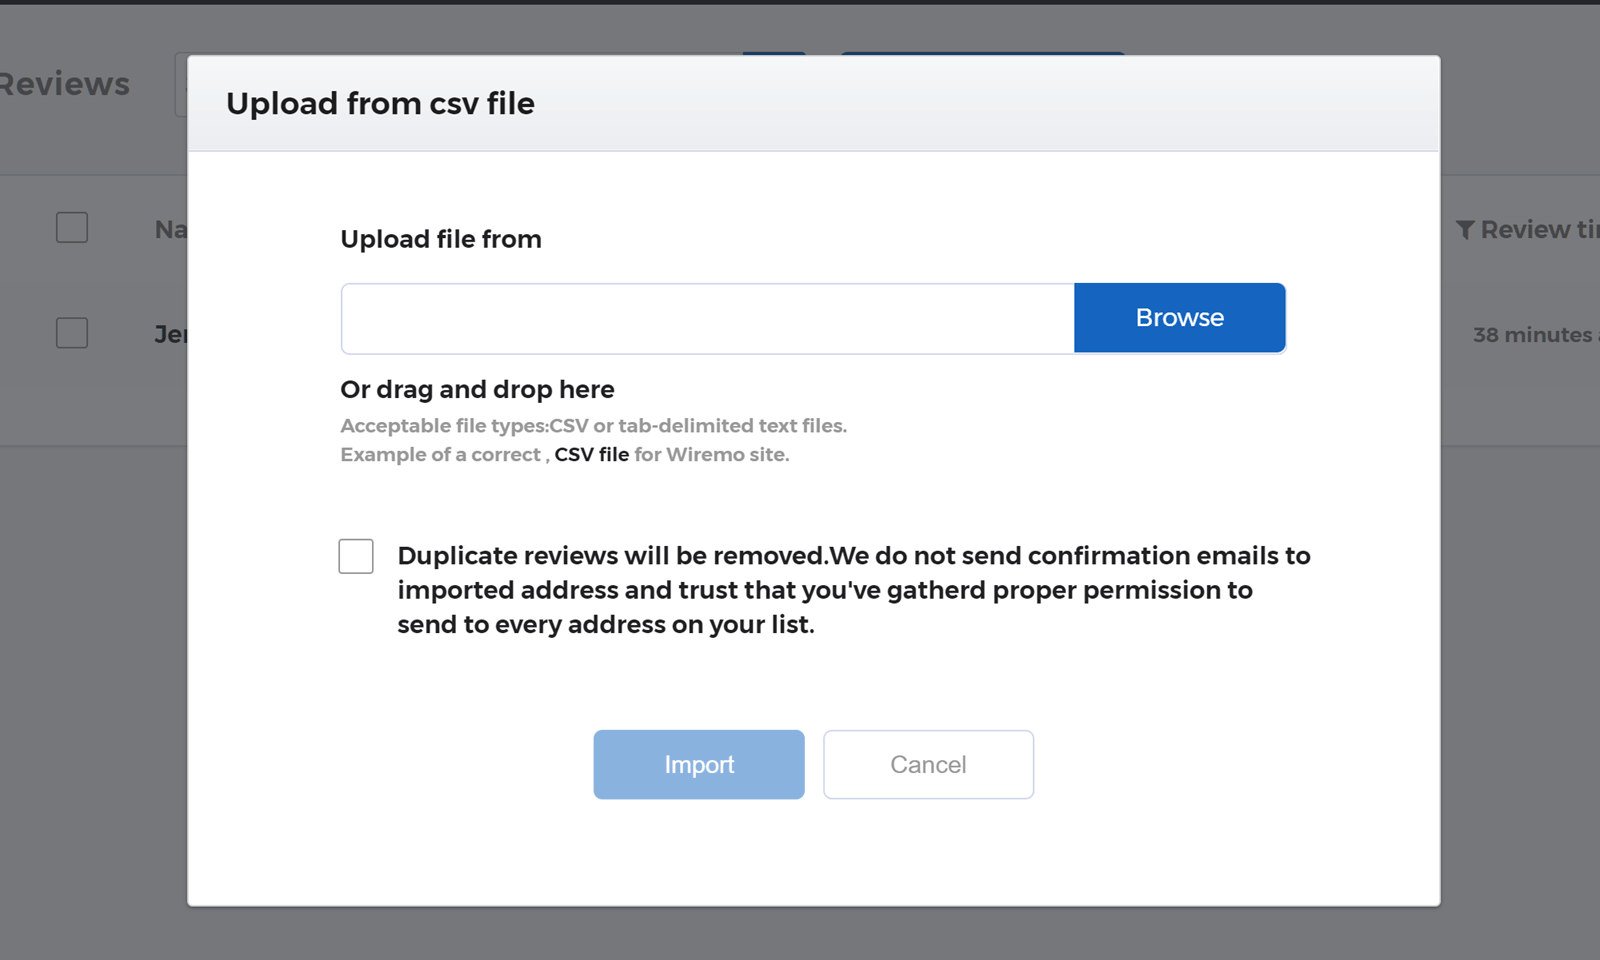Click the partially hidden Name column header
The image size is (1600, 960).
point(171,230)
